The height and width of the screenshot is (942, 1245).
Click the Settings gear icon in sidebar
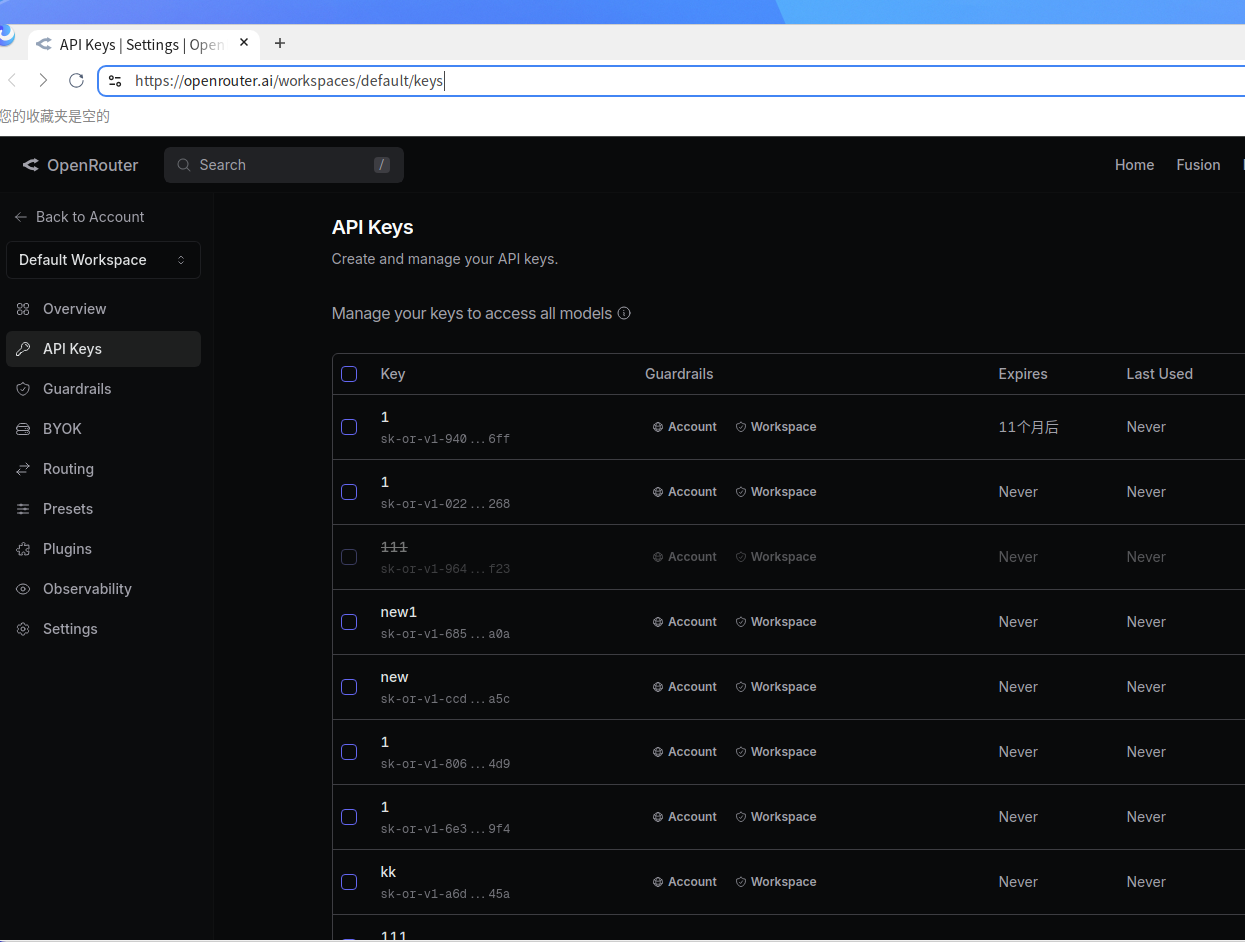tap(23, 629)
